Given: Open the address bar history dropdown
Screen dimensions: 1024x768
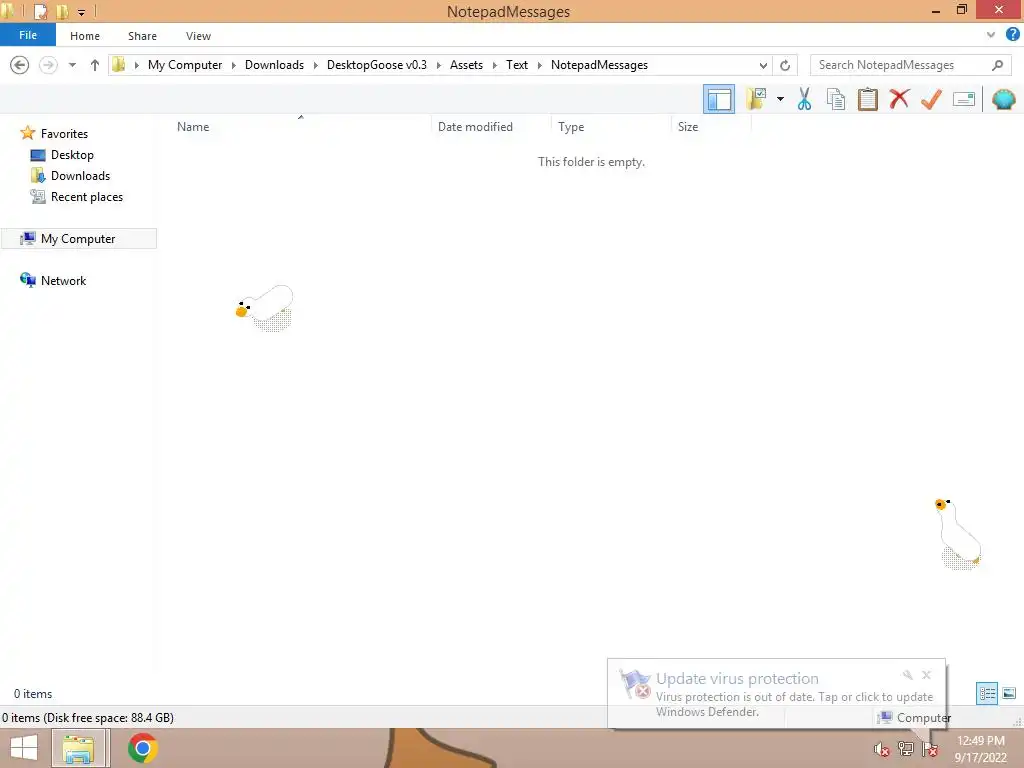Looking at the screenshot, I should (763, 65).
